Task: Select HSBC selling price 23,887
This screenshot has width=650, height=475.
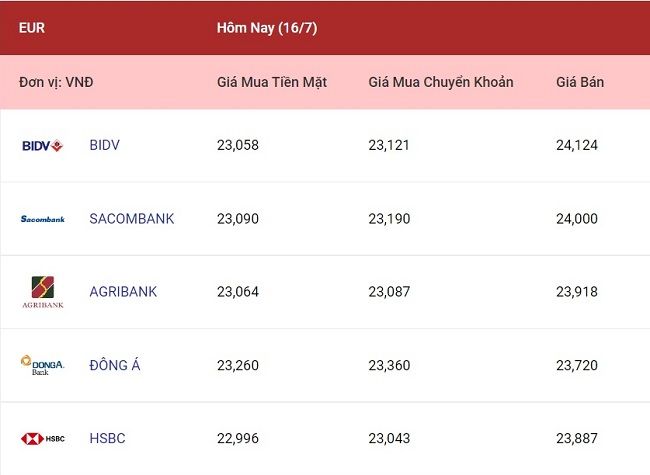Action: [577, 438]
